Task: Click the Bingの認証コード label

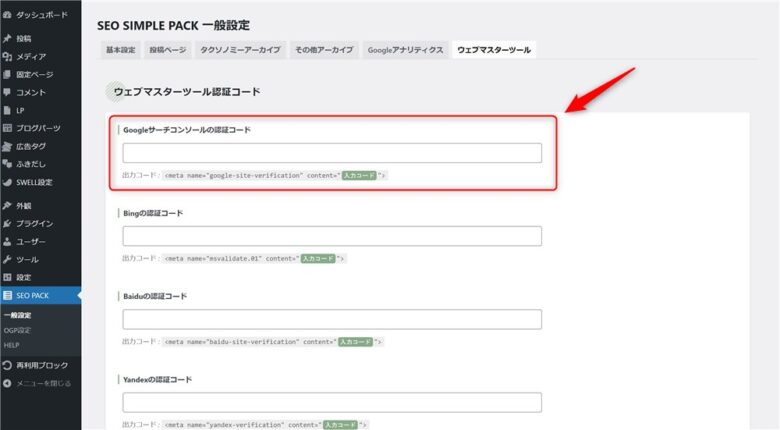Action: pos(153,213)
